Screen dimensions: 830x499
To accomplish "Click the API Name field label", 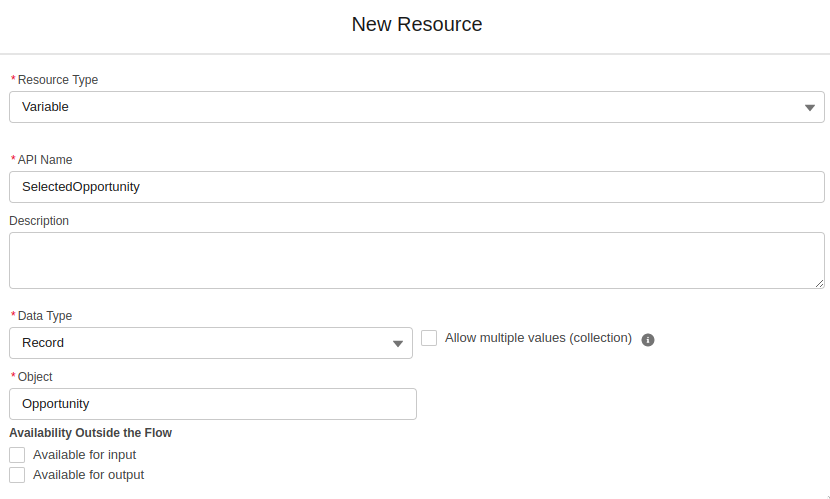I will pos(45,160).
